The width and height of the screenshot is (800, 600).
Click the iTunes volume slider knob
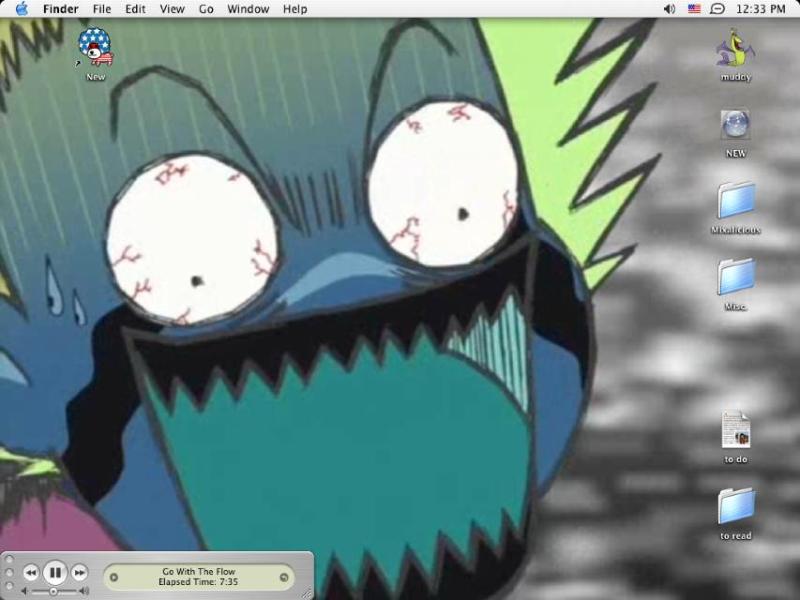[x=53, y=591]
